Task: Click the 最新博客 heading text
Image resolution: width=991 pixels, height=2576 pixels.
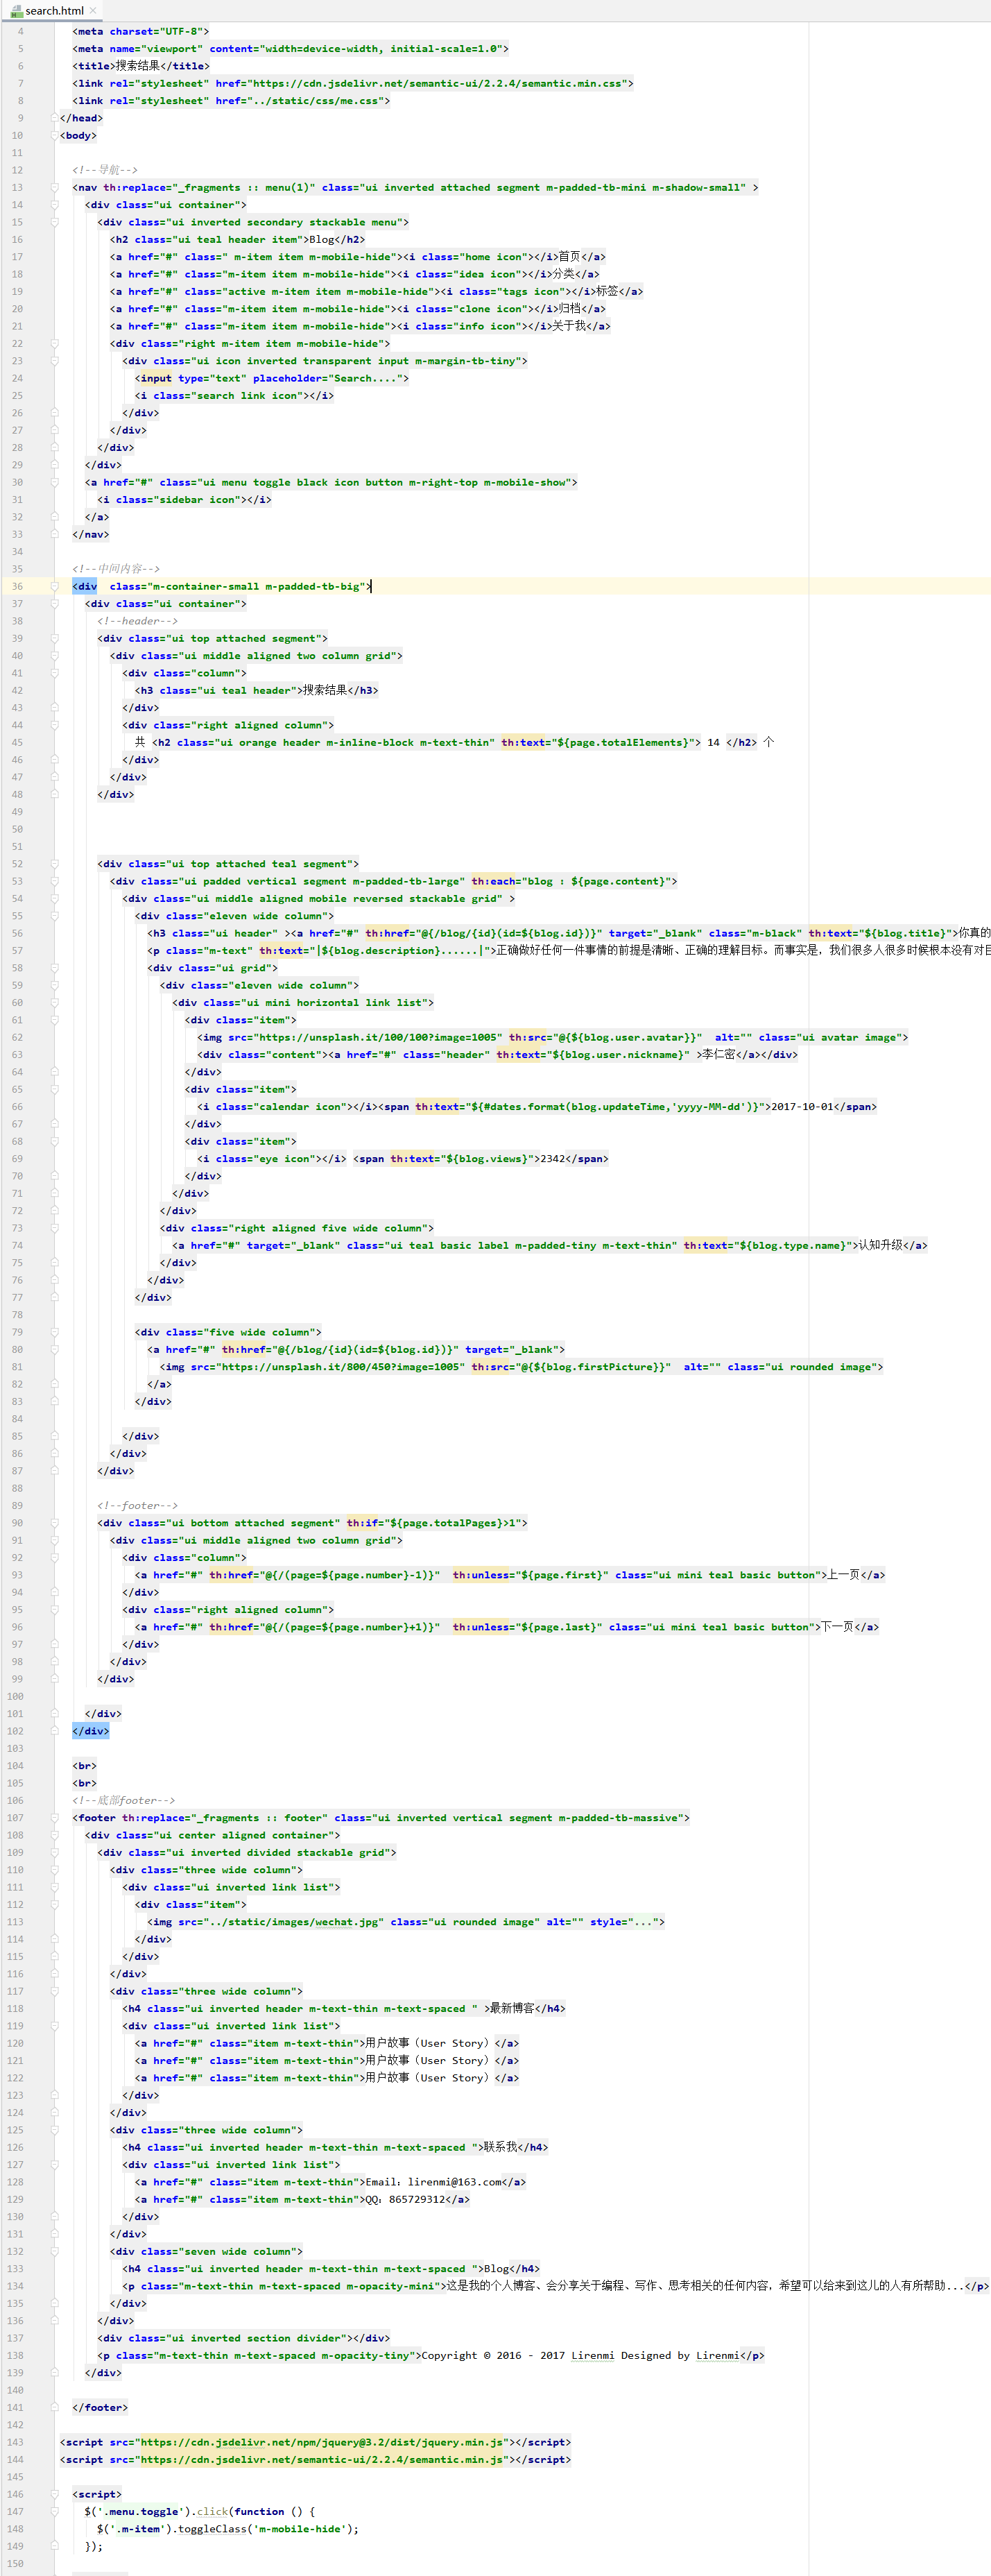Action: (x=512, y=2008)
